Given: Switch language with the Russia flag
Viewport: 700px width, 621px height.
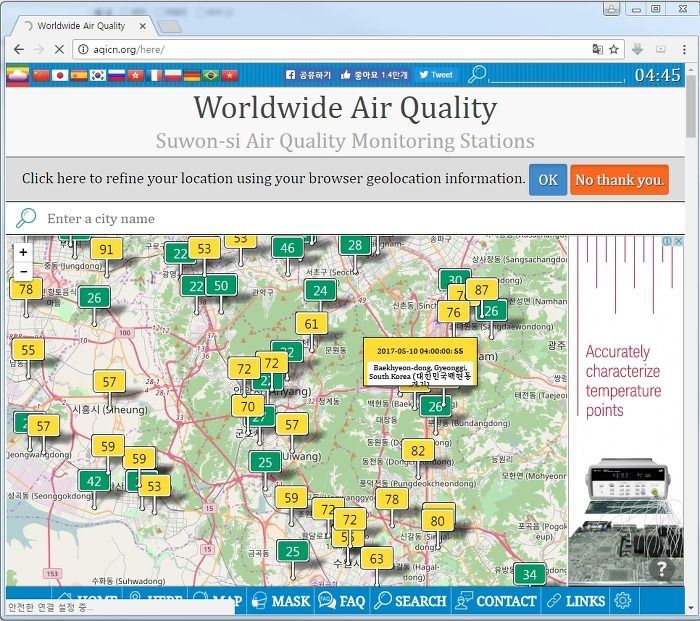Looking at the screenshot, I should click(x=116, y=75).
